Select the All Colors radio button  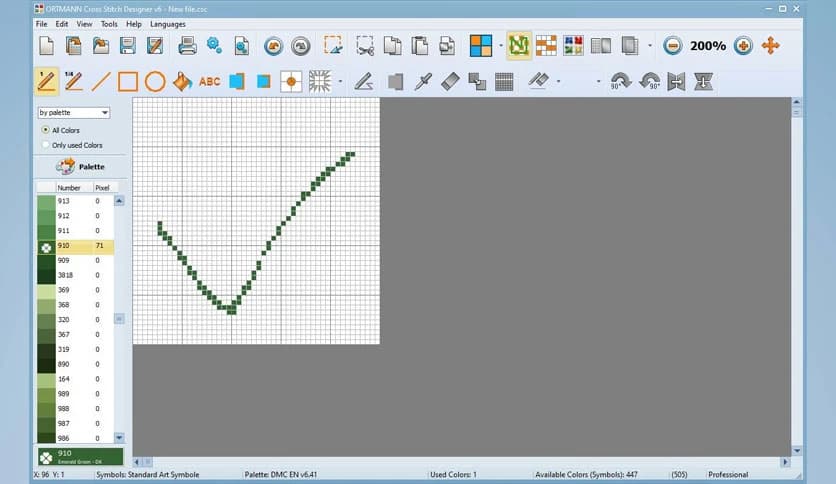point(45,130)
